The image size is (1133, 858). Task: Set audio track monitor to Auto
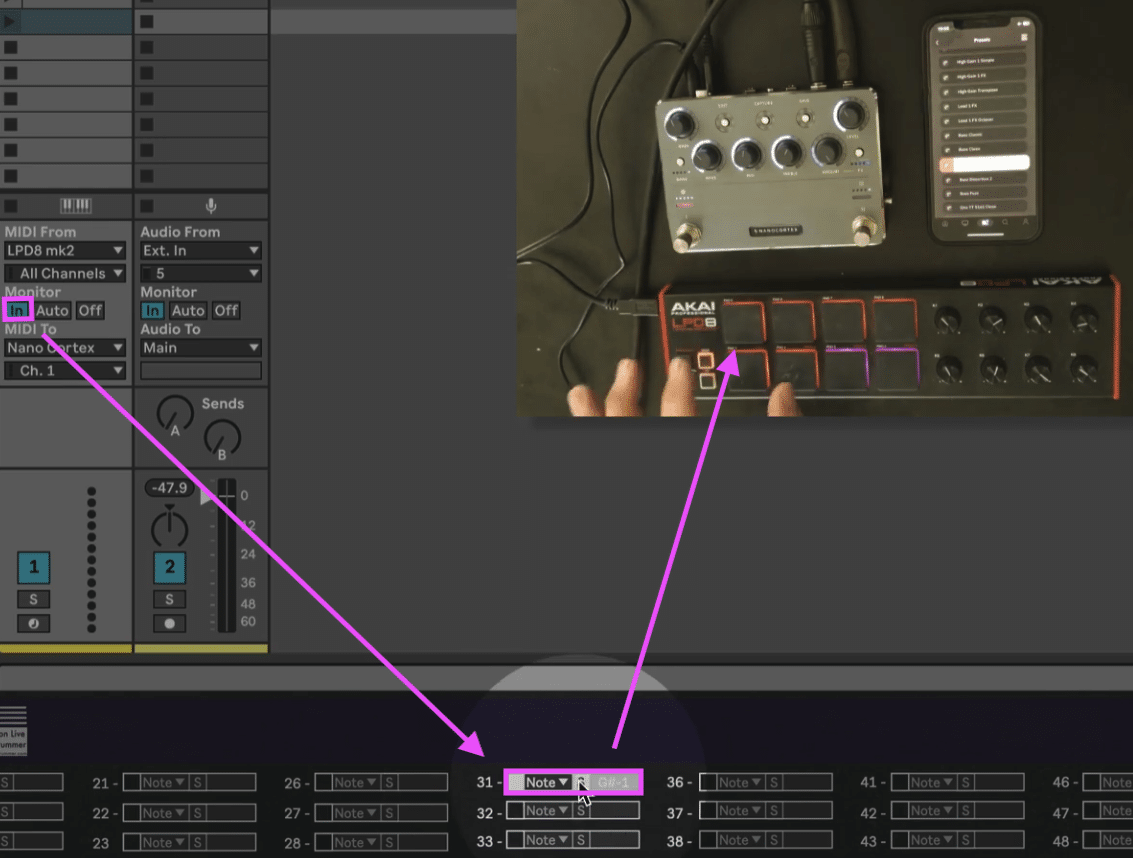[188, 310]
